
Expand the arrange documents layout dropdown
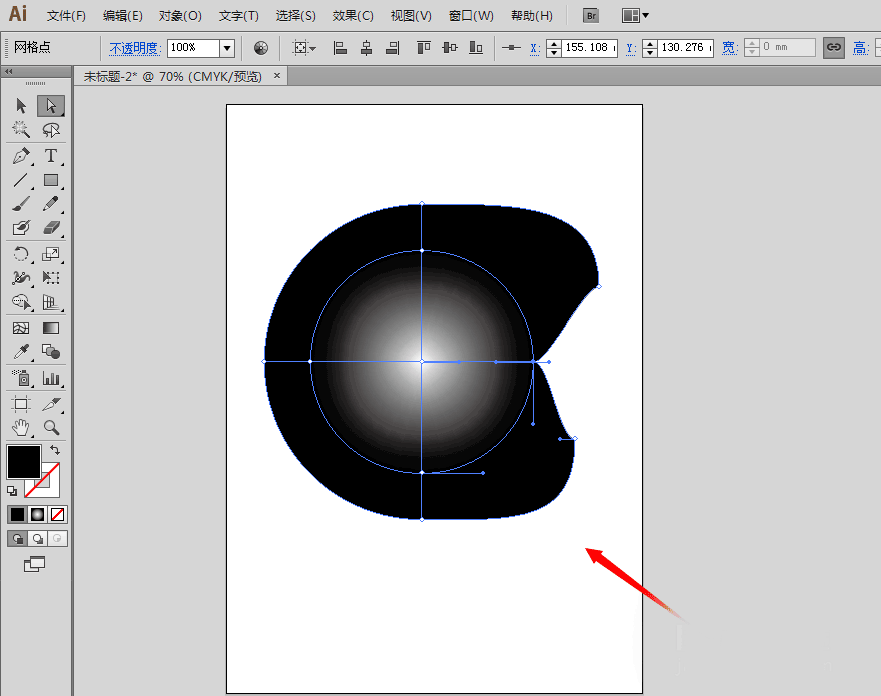pyautogui.click(x=636, y=15)
